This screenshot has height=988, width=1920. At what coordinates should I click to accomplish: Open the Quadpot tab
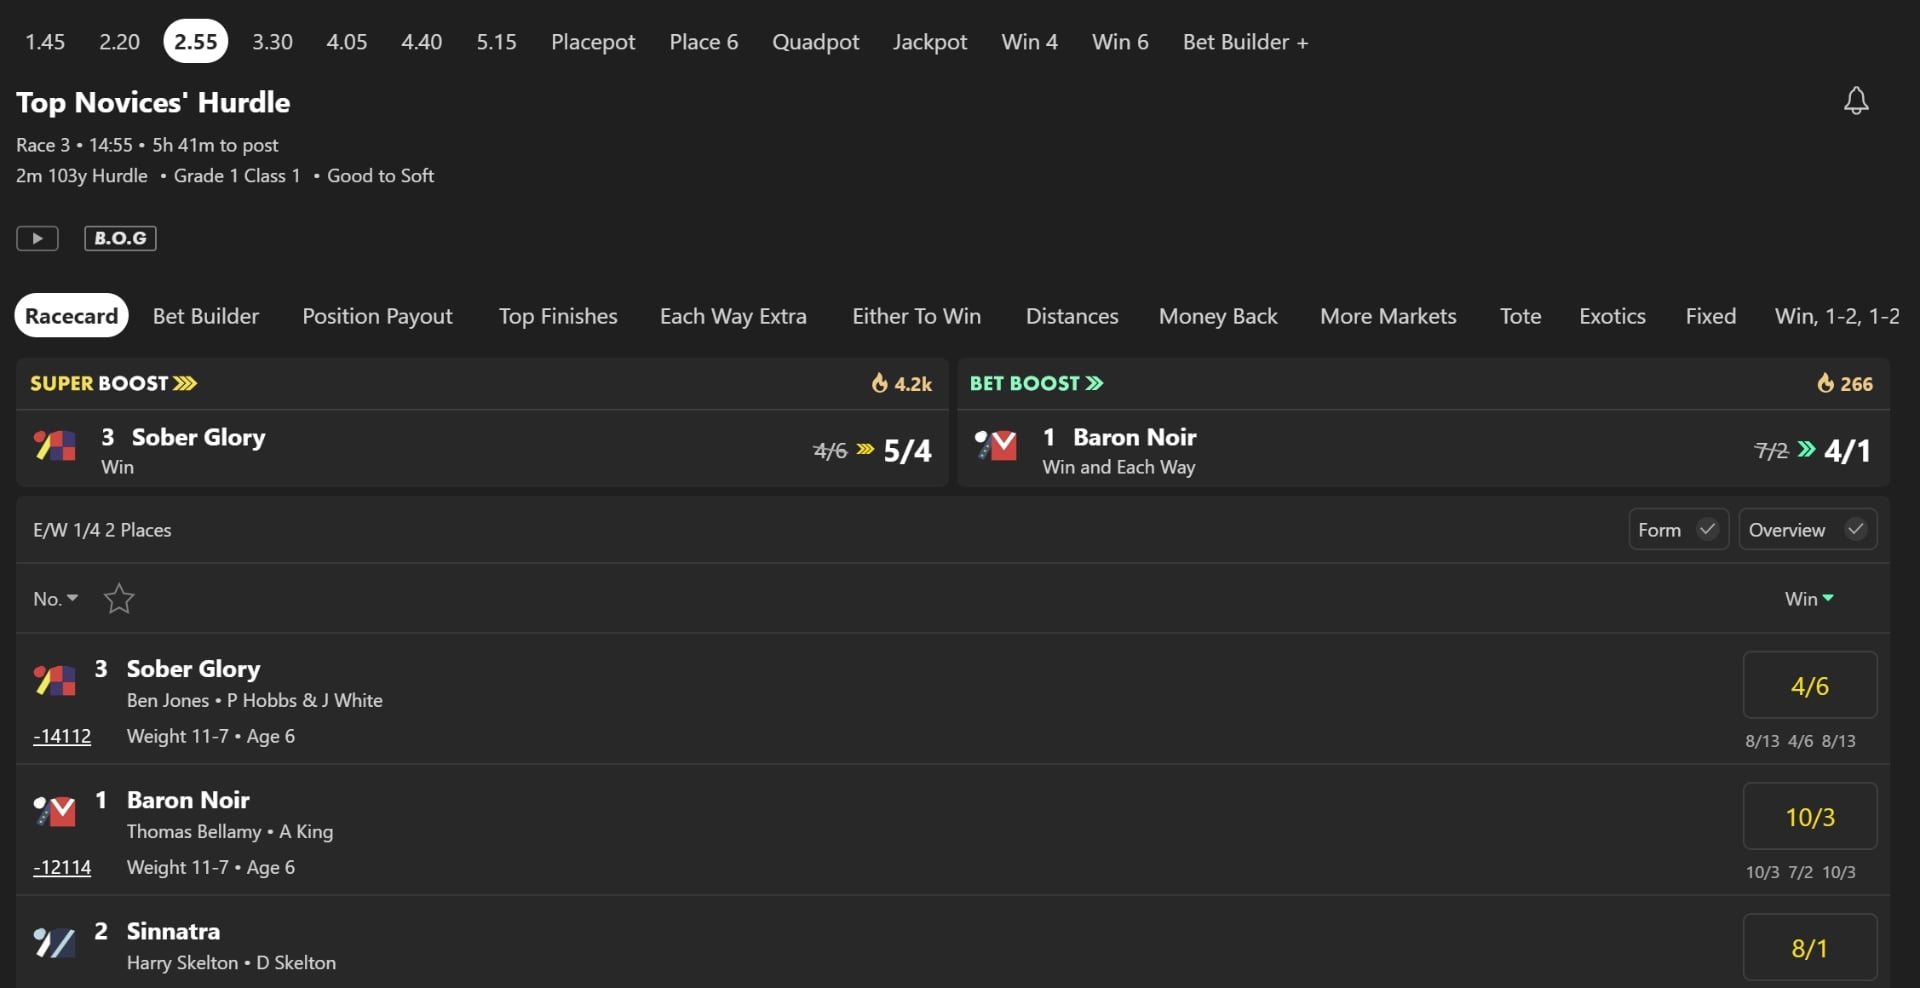815,42
